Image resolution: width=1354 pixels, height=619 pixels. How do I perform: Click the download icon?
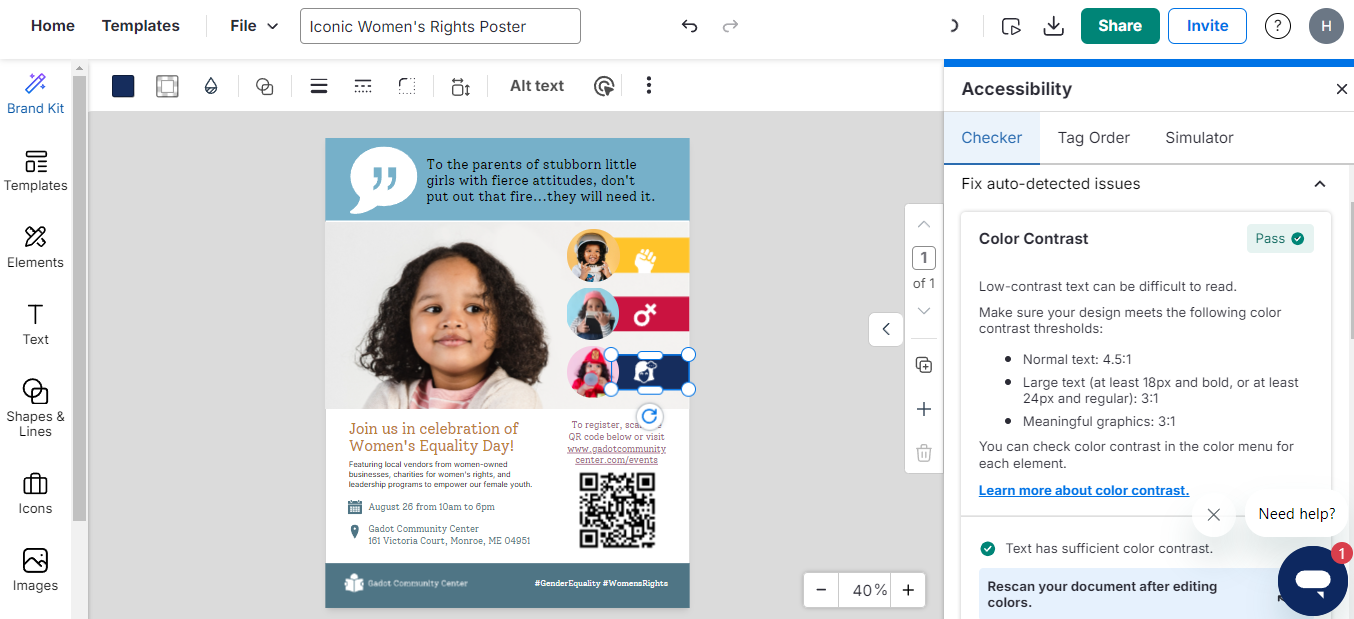click(1053, 26)
